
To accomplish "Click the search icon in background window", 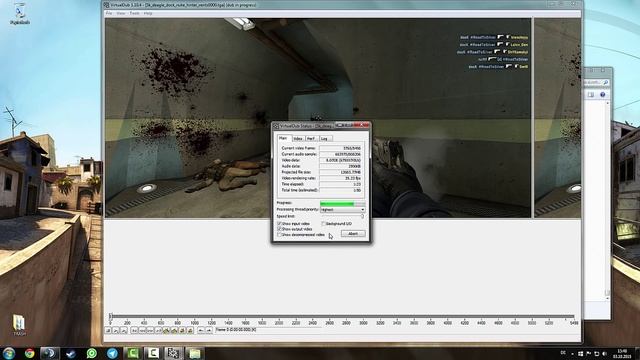I will [x=605, y=82].
